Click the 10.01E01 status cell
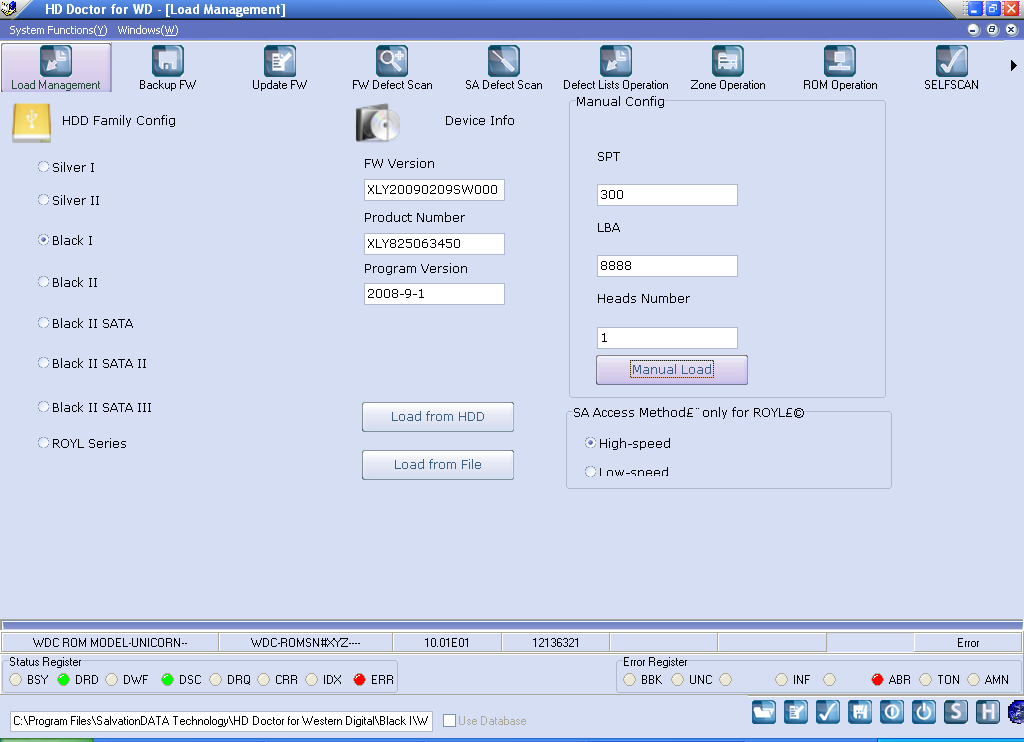Screen dimensions: 1024x742 click(x=447, y=643)
